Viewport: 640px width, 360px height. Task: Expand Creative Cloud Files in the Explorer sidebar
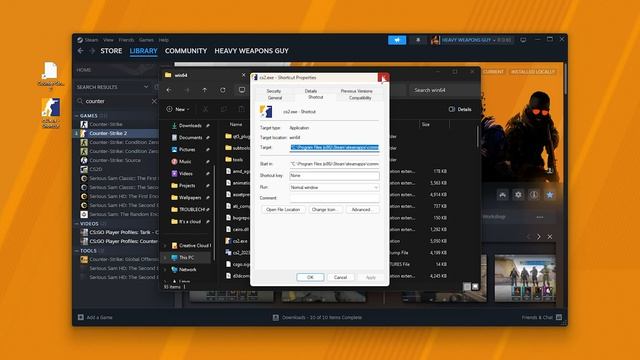pyautogui.click(x=165, y=246)
